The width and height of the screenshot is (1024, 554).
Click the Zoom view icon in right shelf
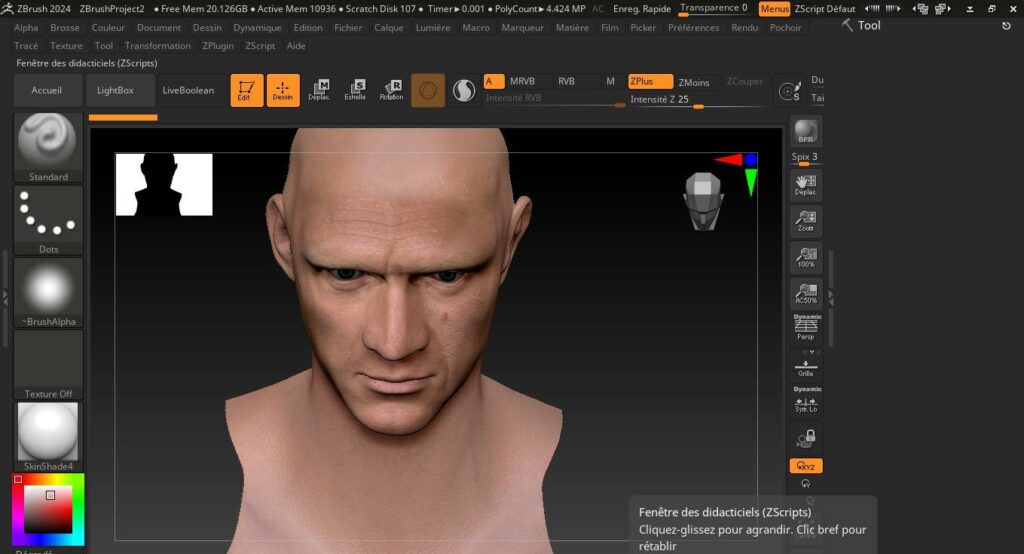[x=805, y=221]
